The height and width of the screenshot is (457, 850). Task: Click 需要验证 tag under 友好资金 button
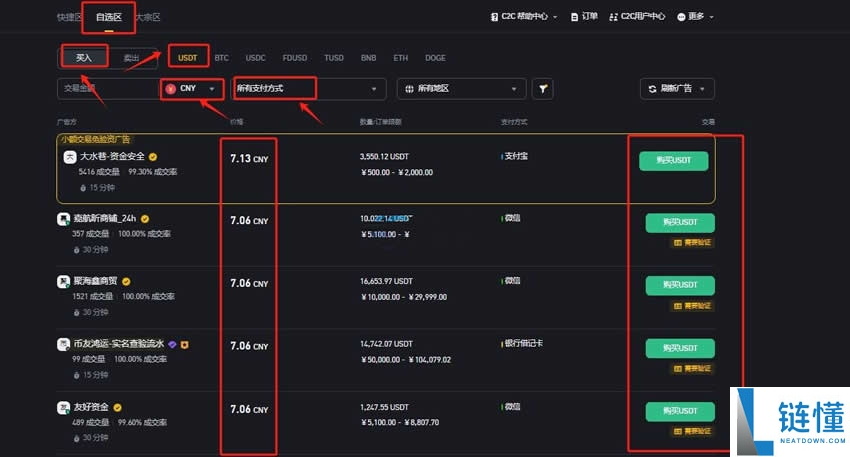[x=692, y=432]
